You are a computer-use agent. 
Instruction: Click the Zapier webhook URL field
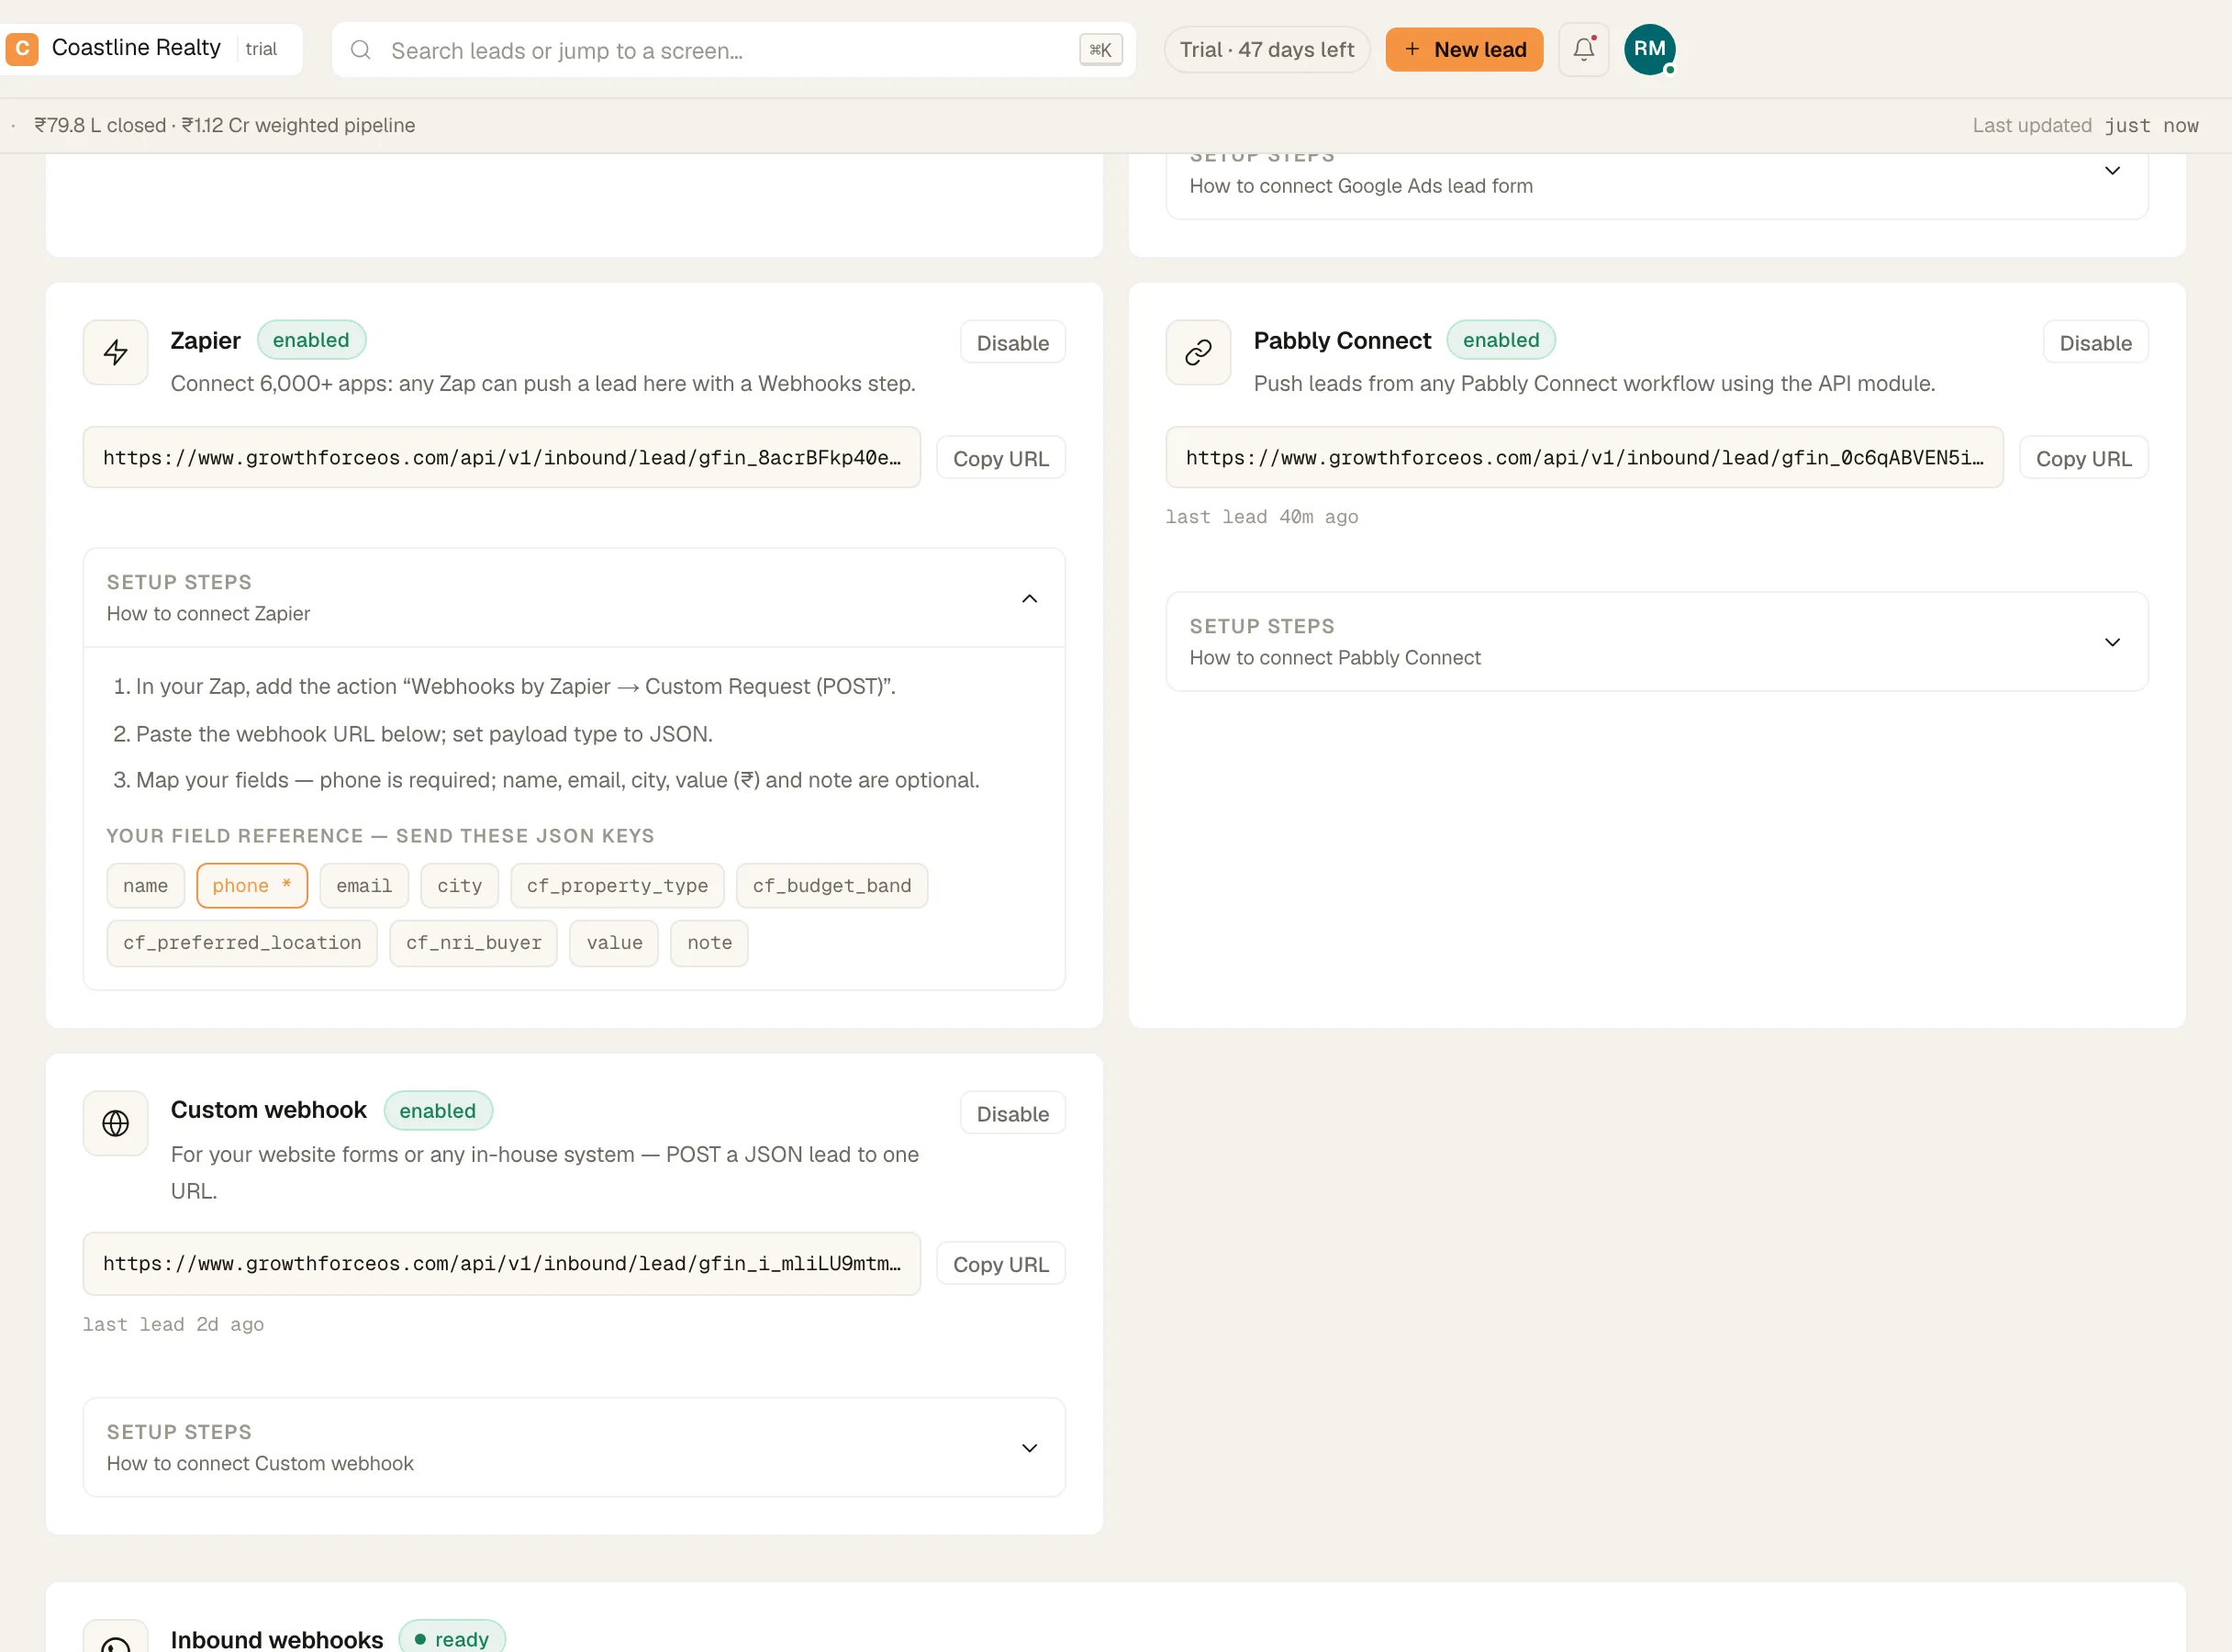tap(502, 458)
